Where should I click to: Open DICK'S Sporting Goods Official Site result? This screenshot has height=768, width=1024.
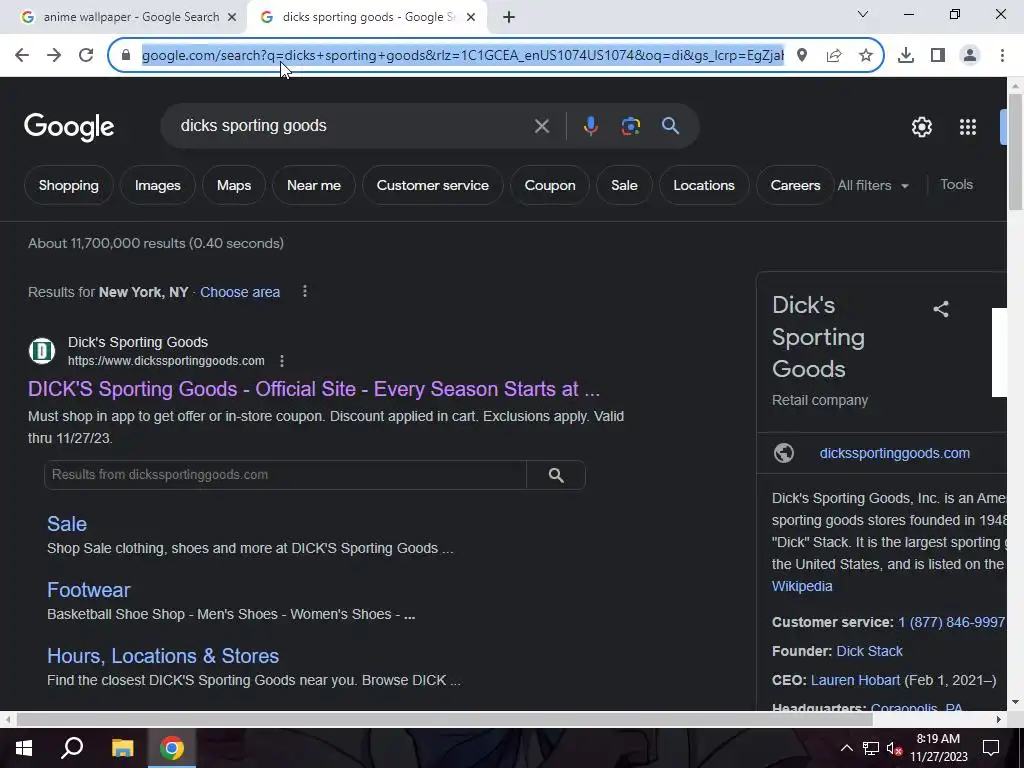point(313,389)
